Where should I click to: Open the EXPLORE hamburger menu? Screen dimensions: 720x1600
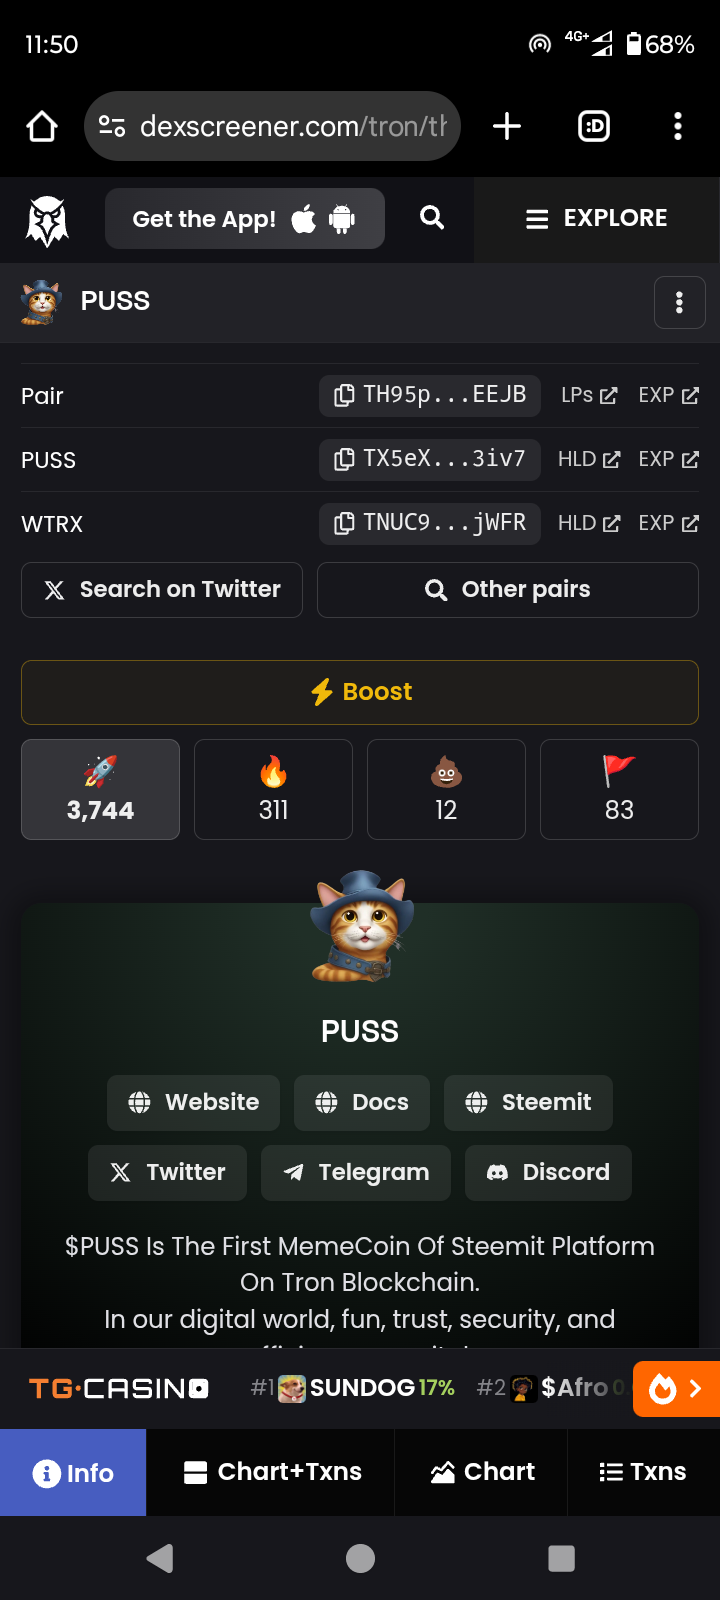596,219
